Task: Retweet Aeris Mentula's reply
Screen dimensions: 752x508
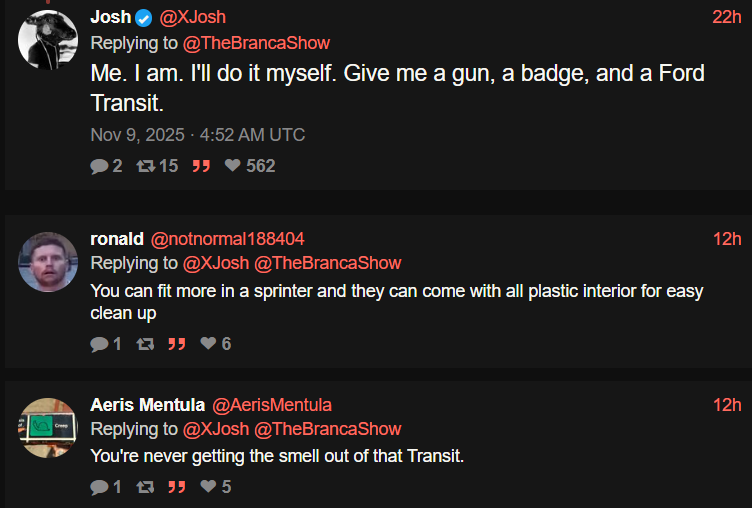Action: tap(144, 487)
